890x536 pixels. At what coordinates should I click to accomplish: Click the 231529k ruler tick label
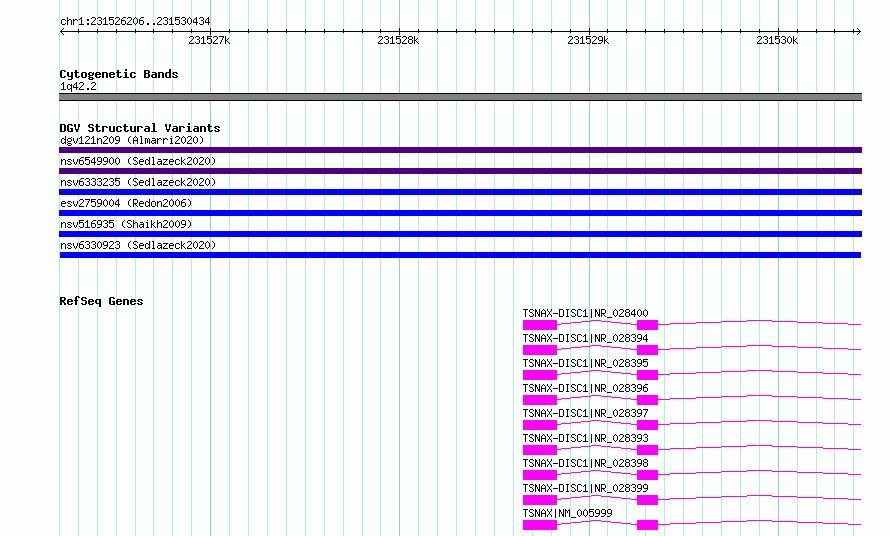pos(588,40)
